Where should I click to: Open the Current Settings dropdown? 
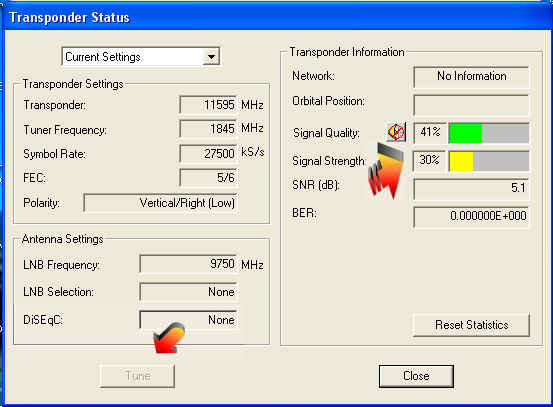click(141, 56)
